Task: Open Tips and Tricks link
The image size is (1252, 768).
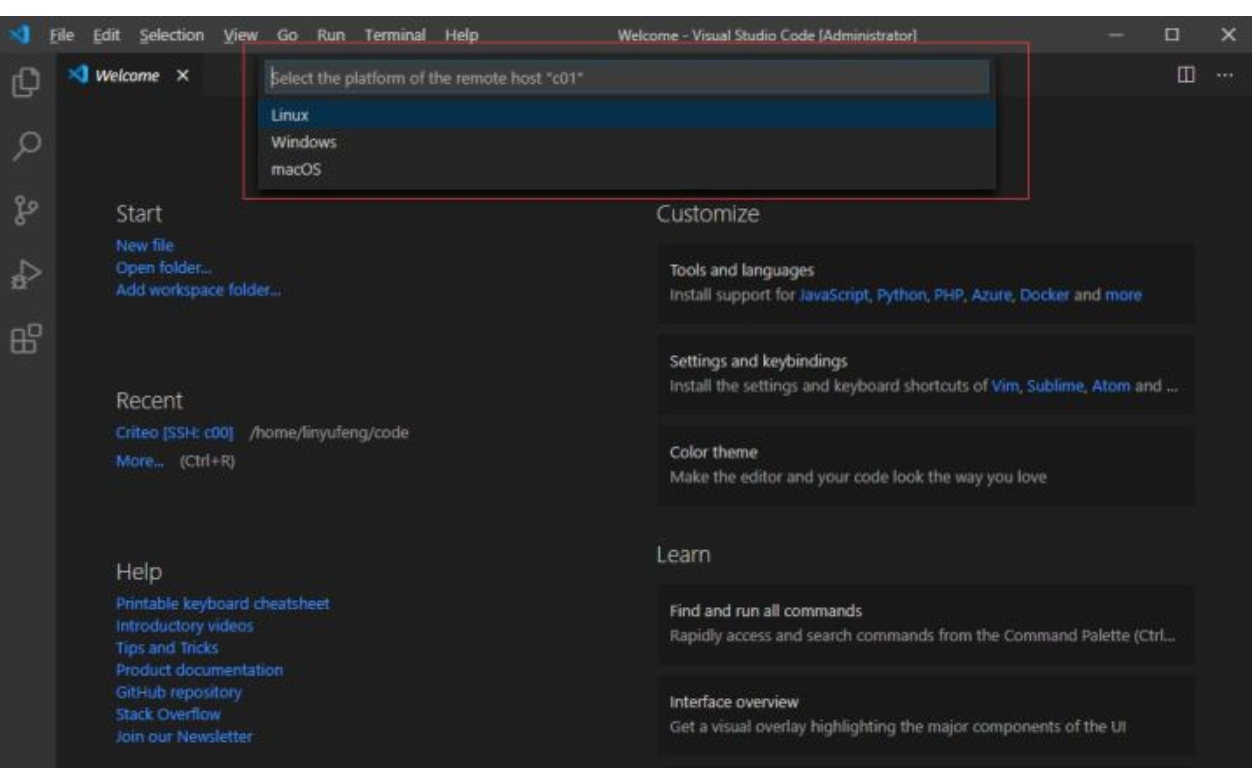Action: (167, 648)
